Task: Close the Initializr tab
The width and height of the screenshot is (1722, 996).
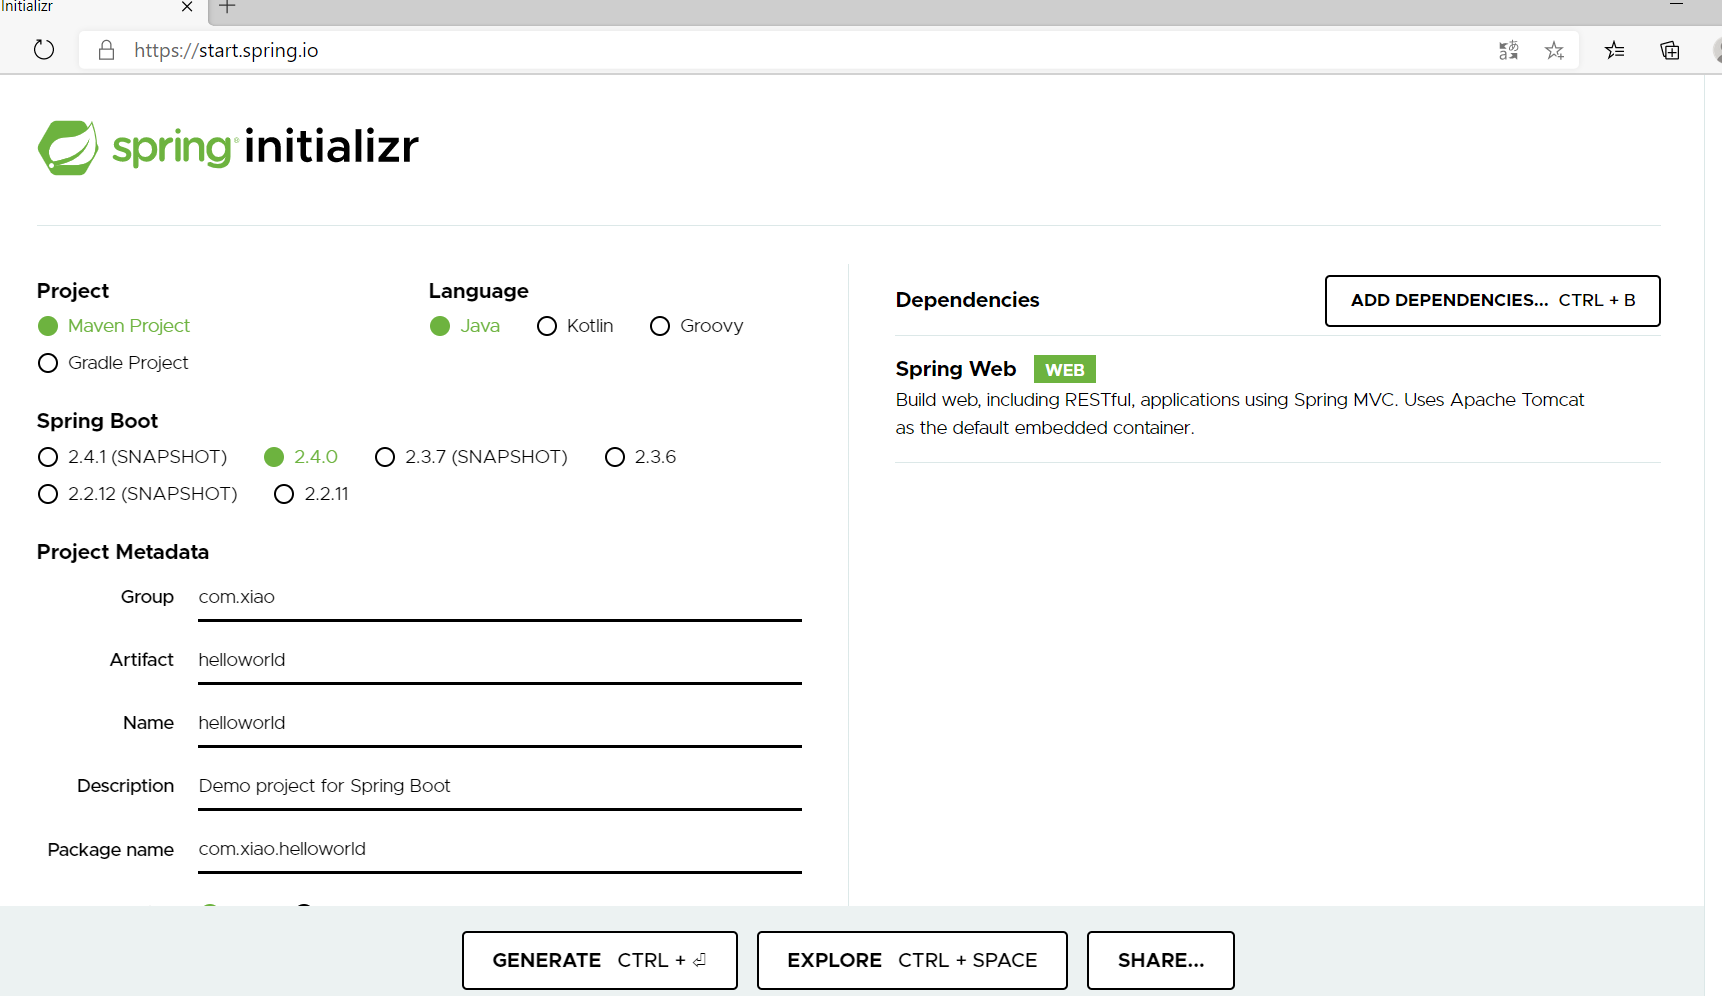Action: pos(187,7)
